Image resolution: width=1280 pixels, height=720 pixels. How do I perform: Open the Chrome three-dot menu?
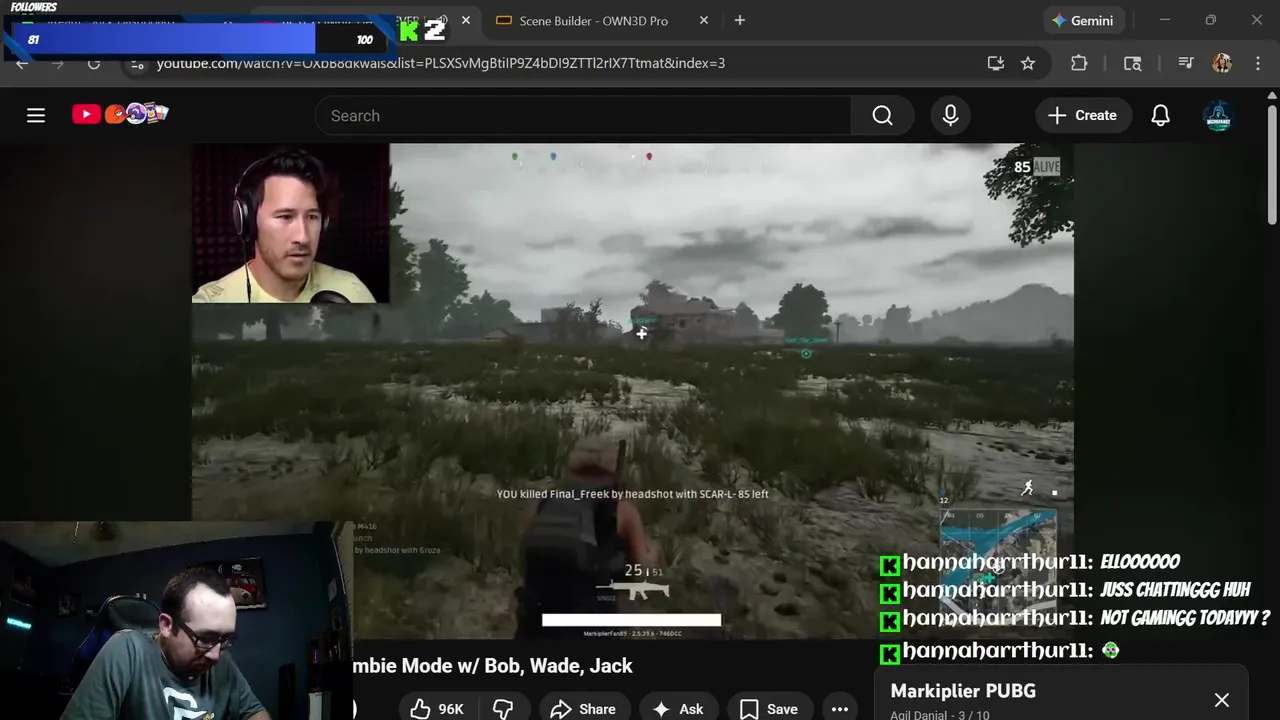pyautogui.click(x=1258, y=63)
